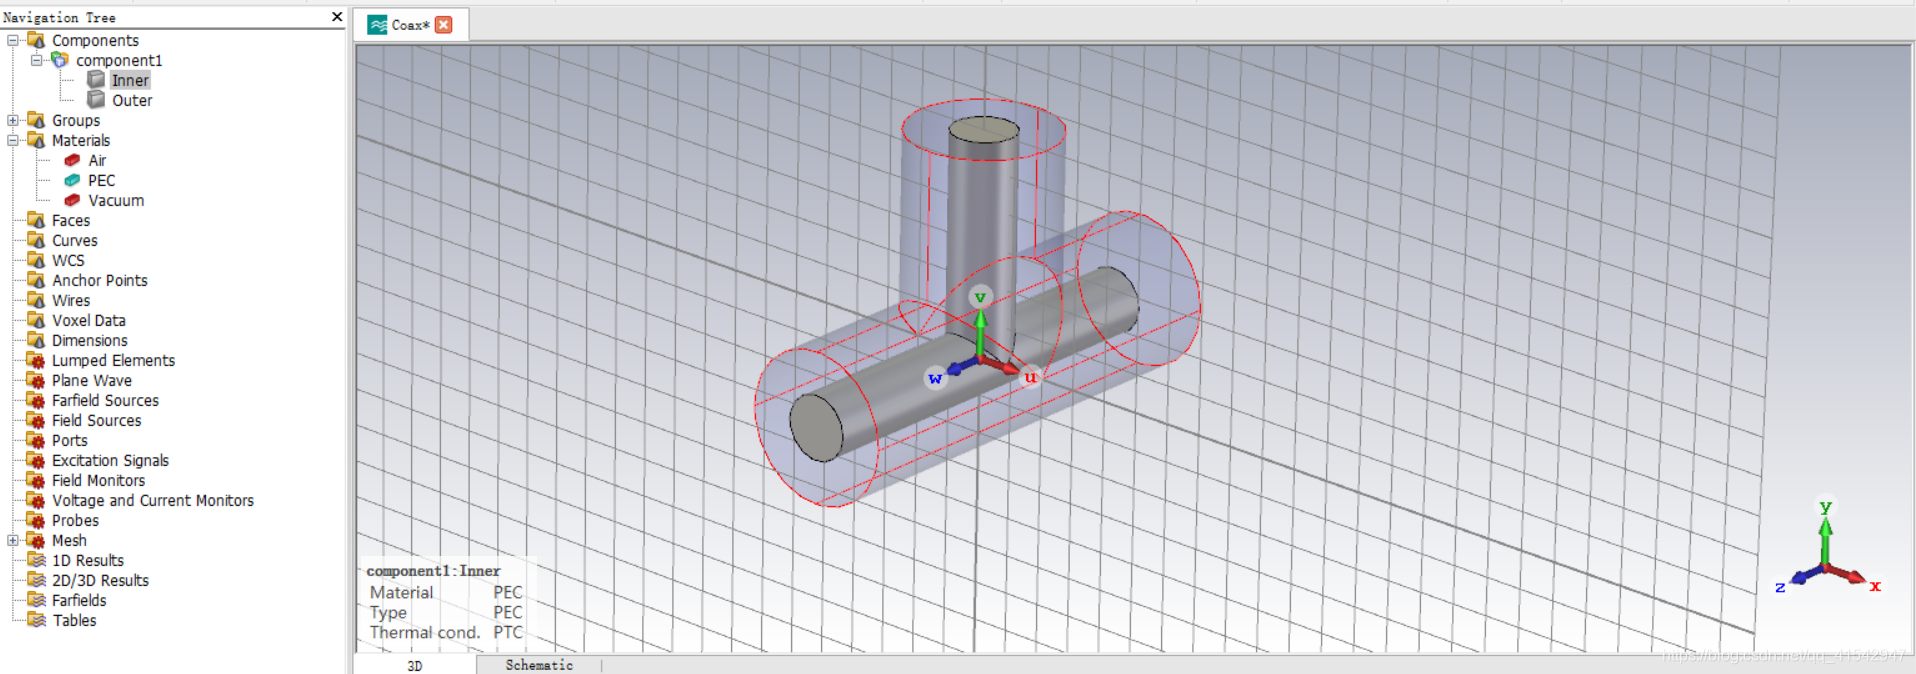Screen dimensions: 1916x674
Task: Click the WCS v-axis handle
Action: [x=980, y=297]
